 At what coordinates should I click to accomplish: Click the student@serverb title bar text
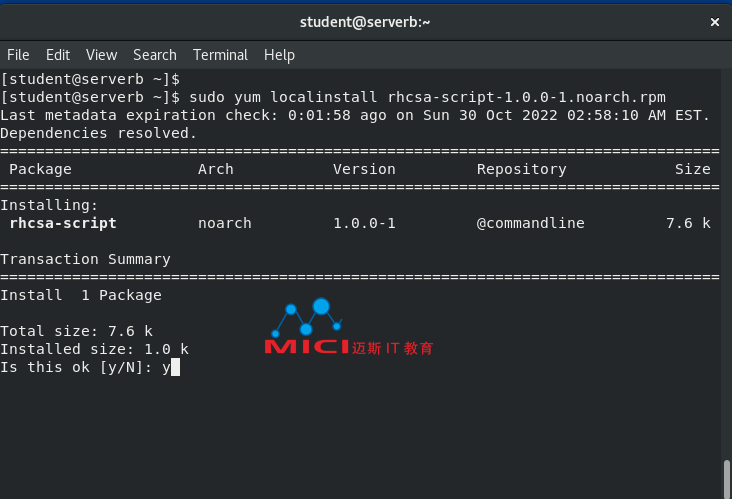click(365, 22)
